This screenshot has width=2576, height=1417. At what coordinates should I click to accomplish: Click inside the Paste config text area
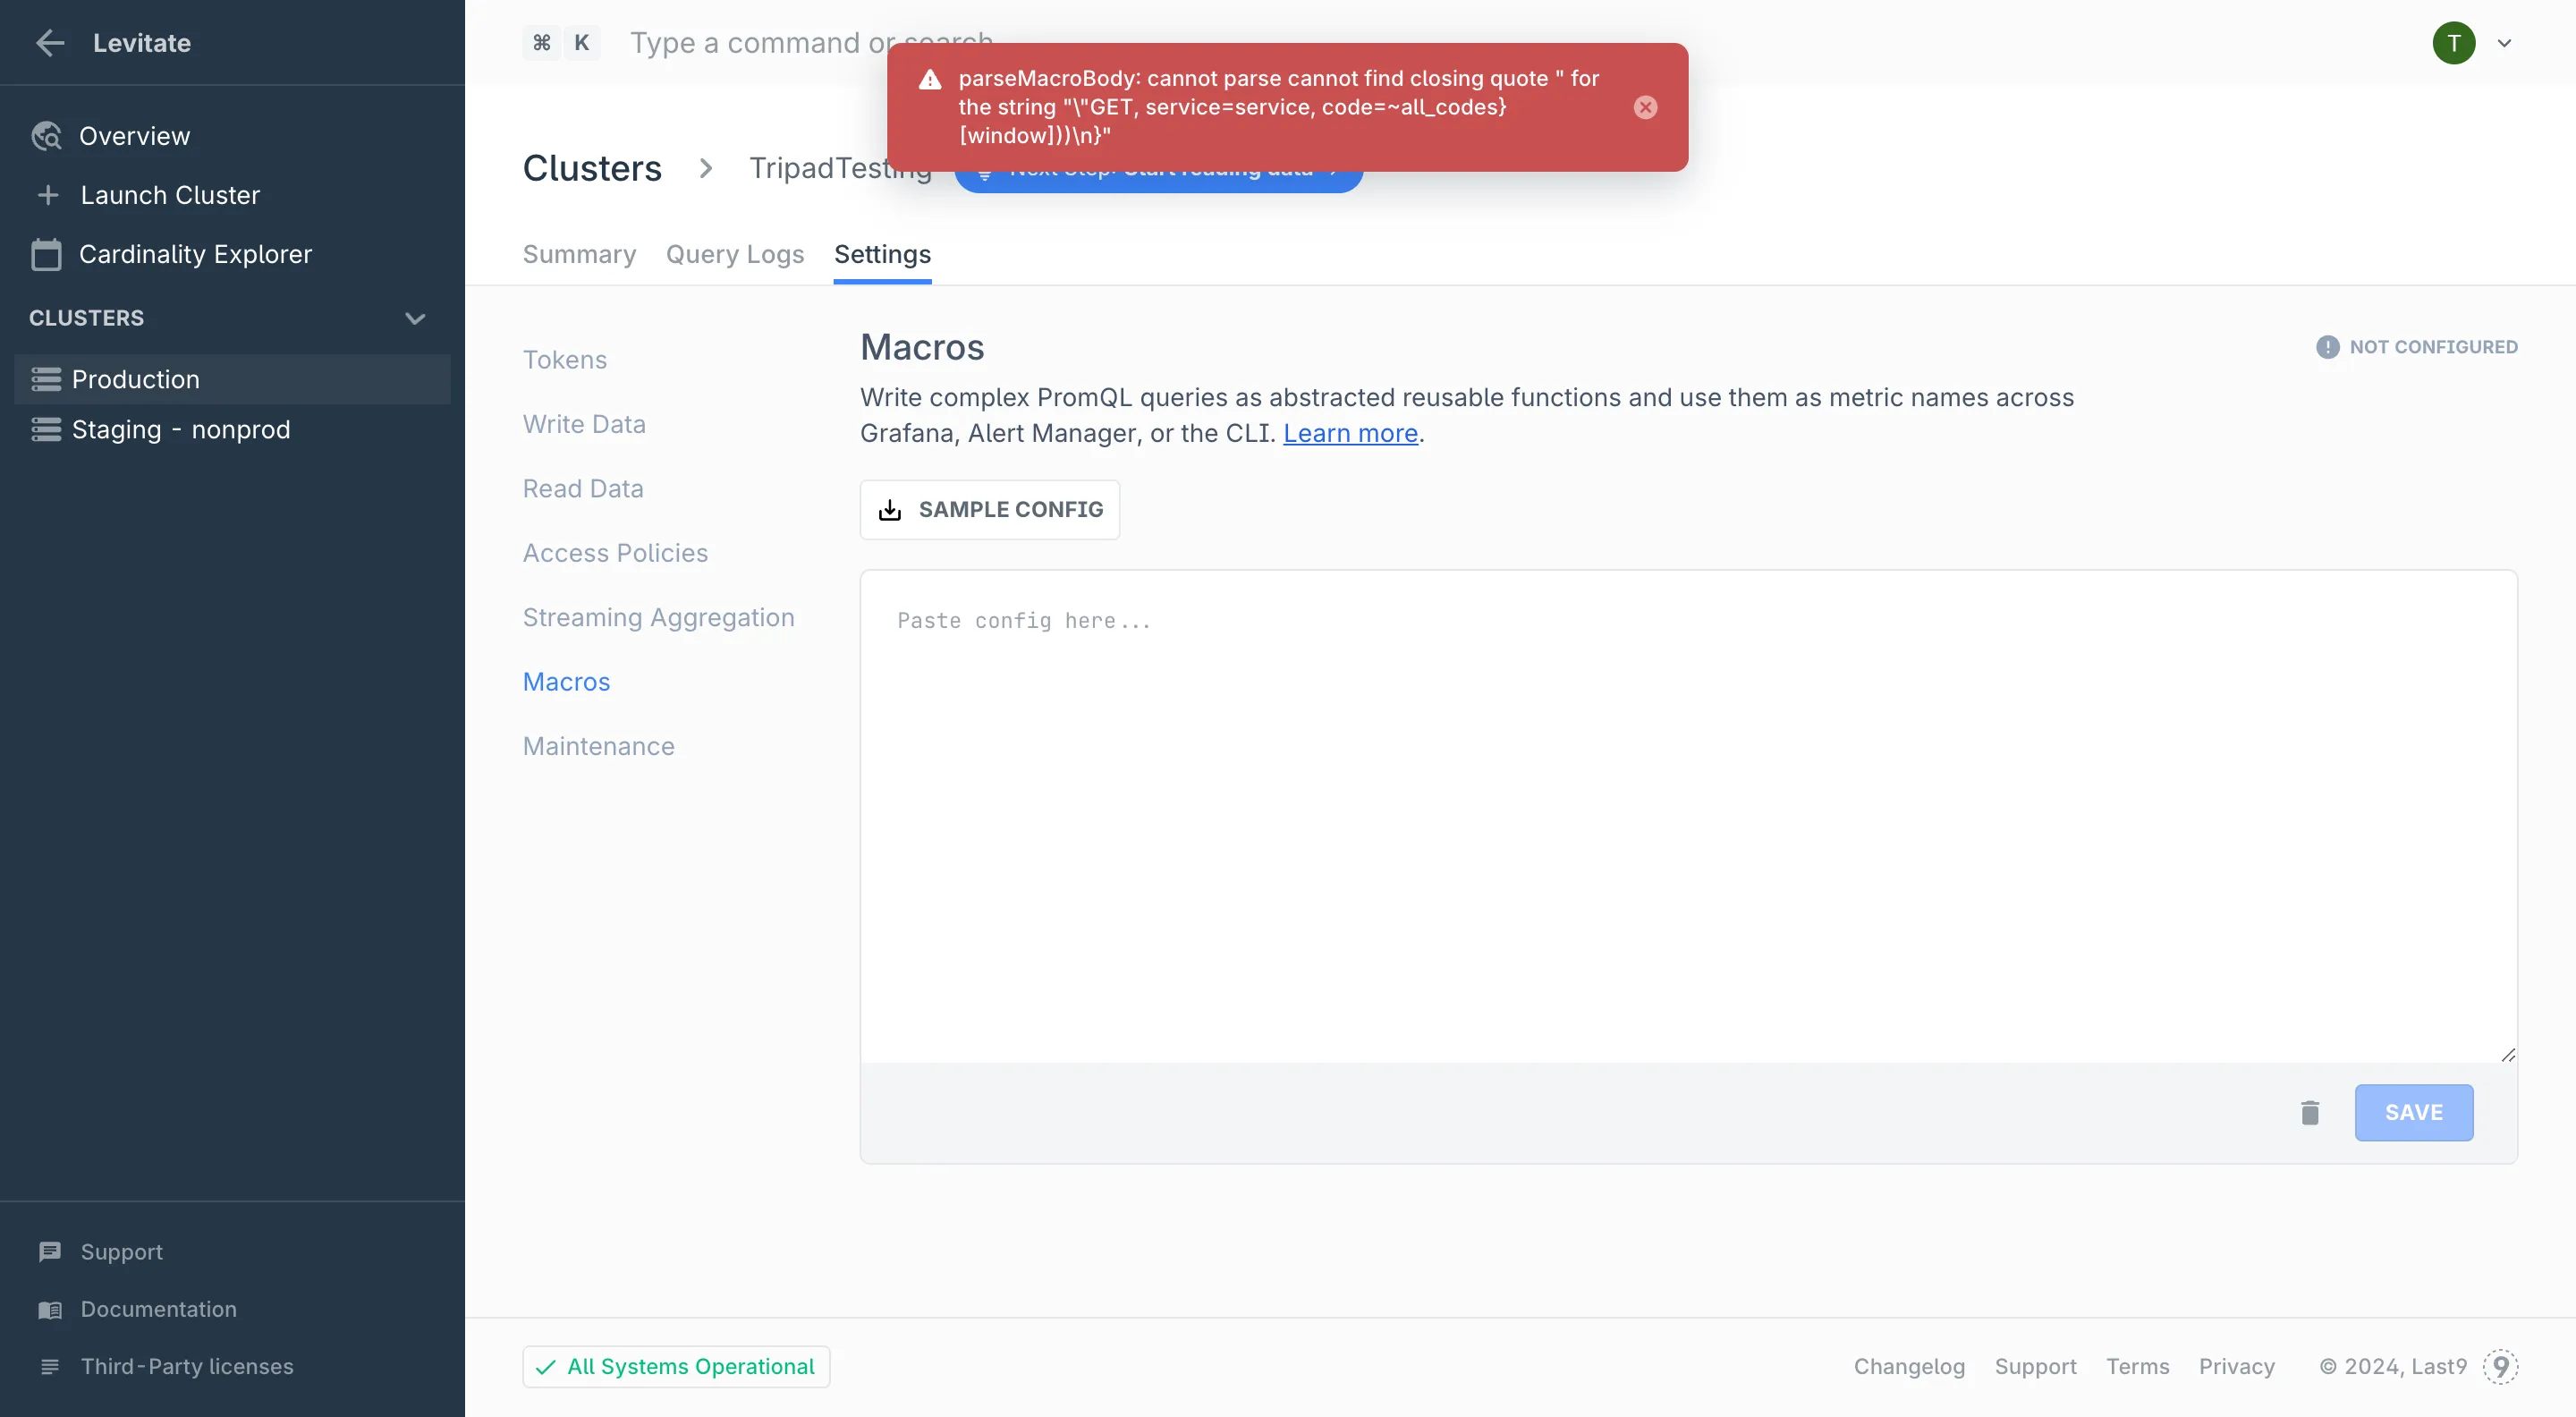coord(1687,815)
